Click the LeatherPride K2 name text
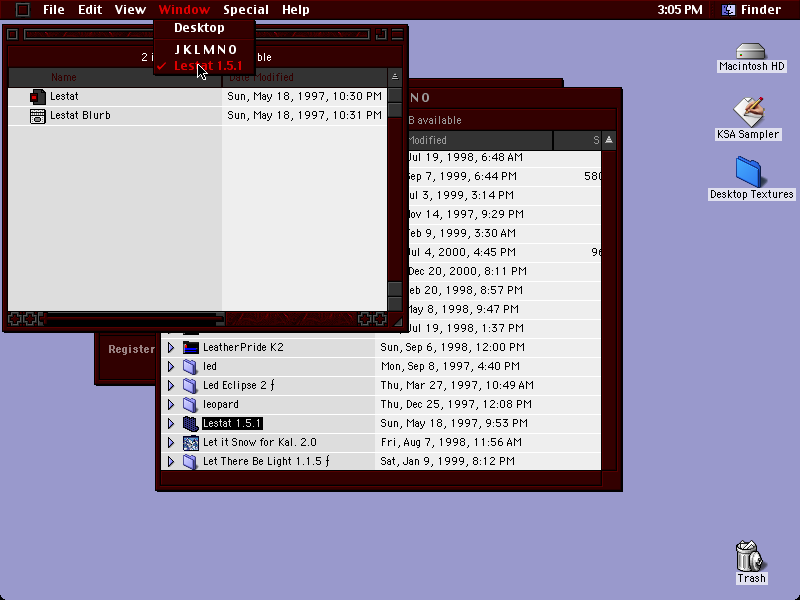 click(x=243, y=347)
